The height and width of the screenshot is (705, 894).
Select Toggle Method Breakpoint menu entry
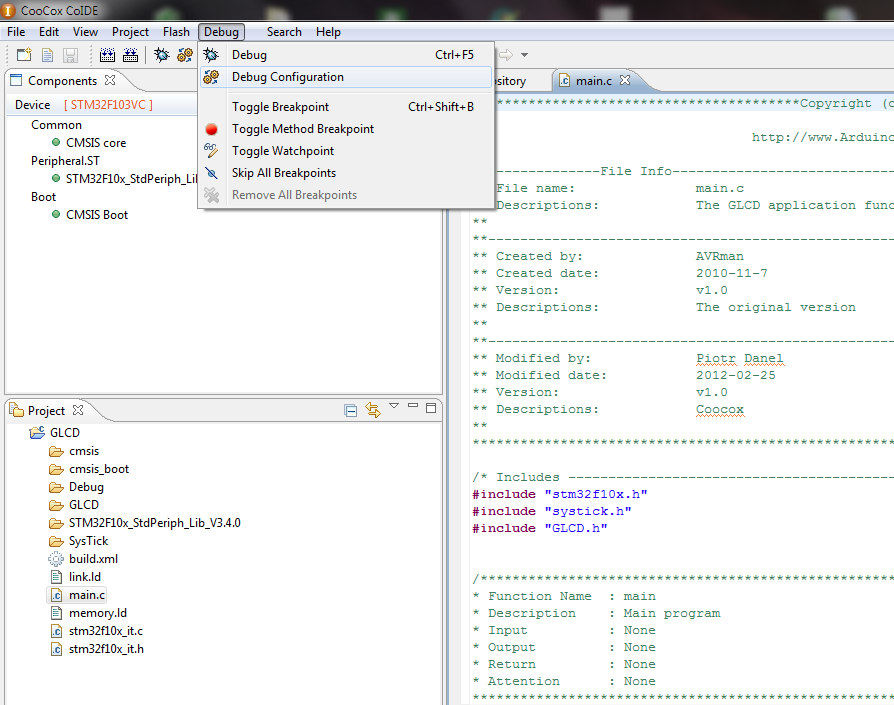point(346,129)
